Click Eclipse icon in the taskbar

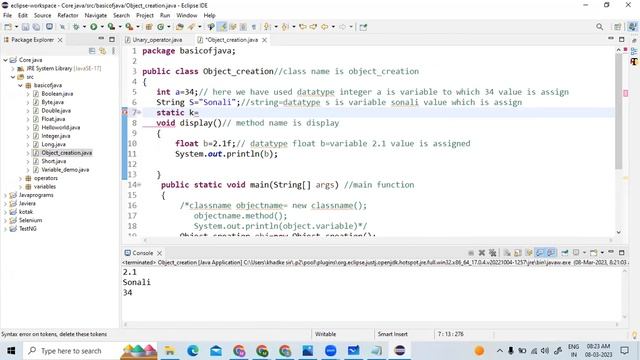(x=400, y=351)
